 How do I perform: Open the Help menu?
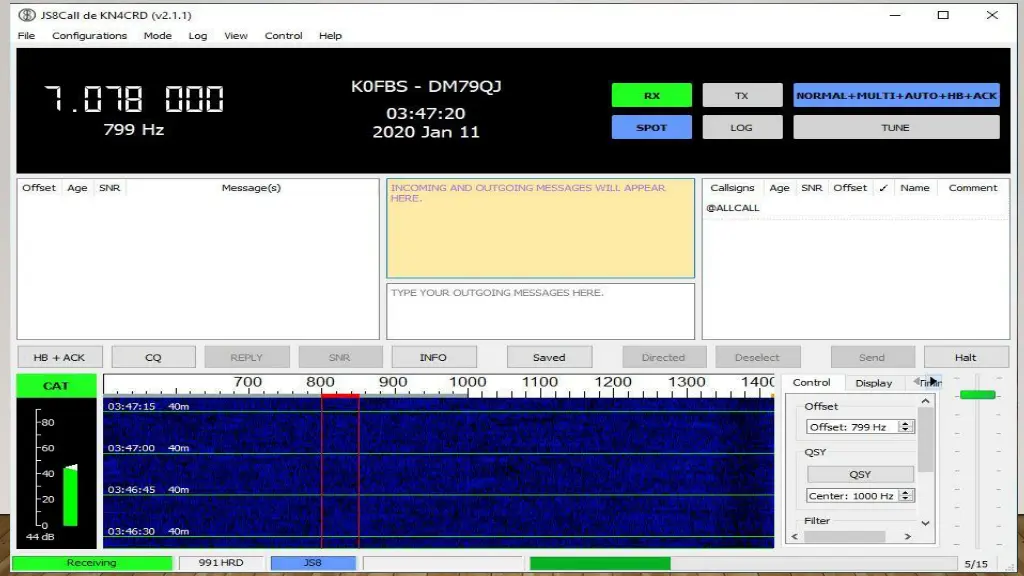click(x=330, y=36)
